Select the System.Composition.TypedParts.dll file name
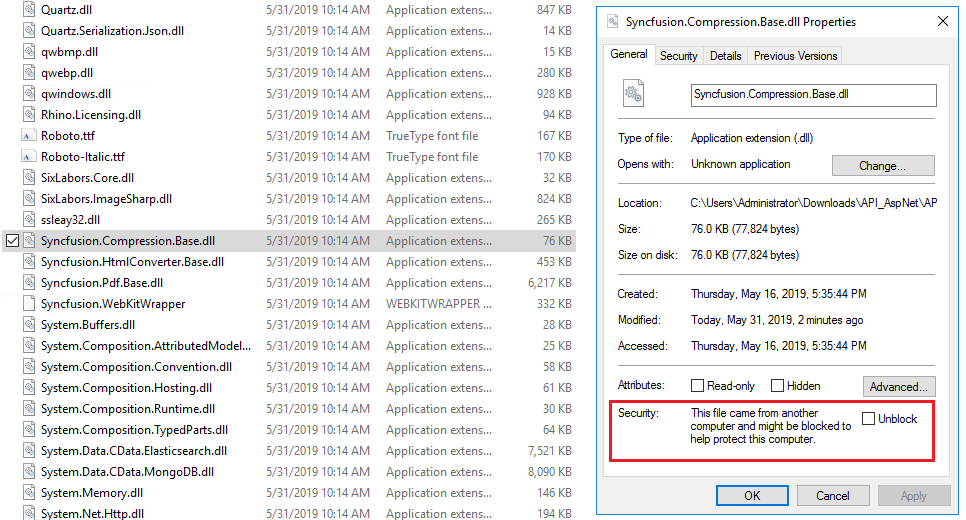This screenshot has height=520, width=966. [x=134, y=429]
